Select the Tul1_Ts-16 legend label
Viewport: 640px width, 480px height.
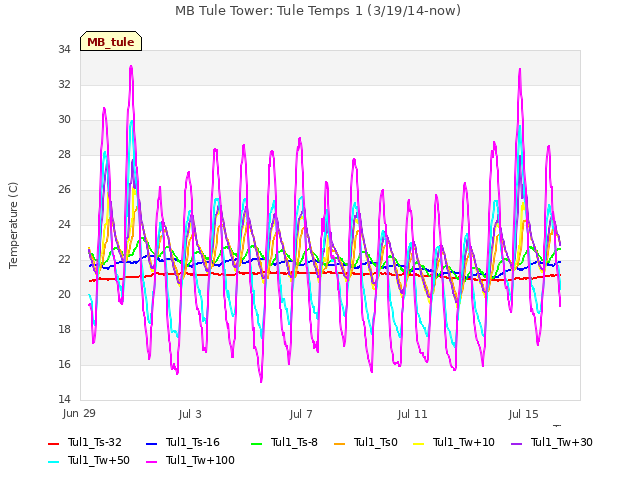(x=193, y=442)
